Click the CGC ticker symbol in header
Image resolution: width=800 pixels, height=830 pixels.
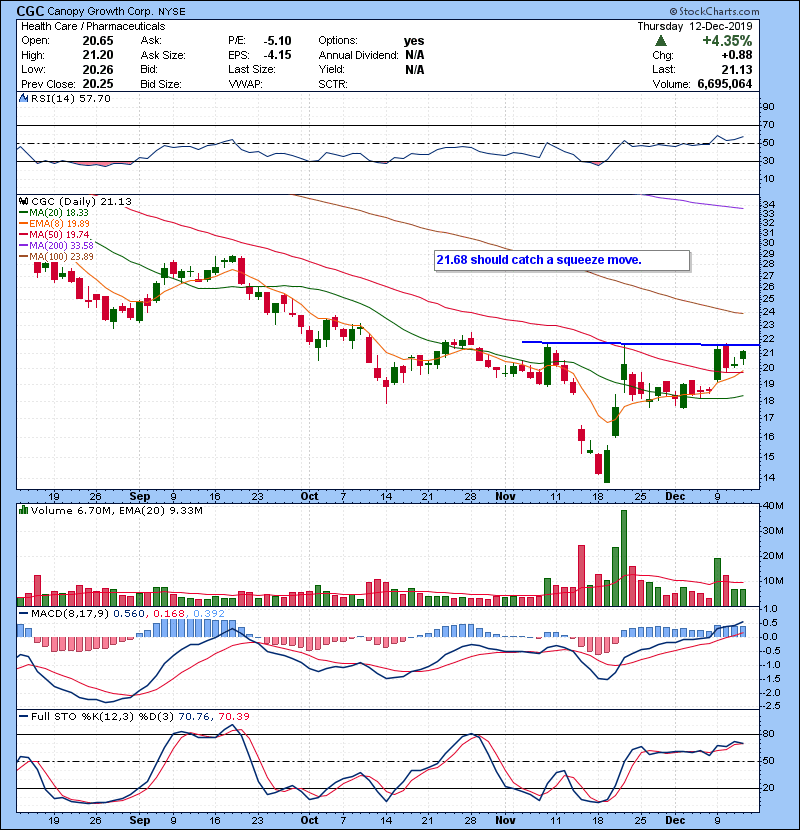(x=30, y=11)
